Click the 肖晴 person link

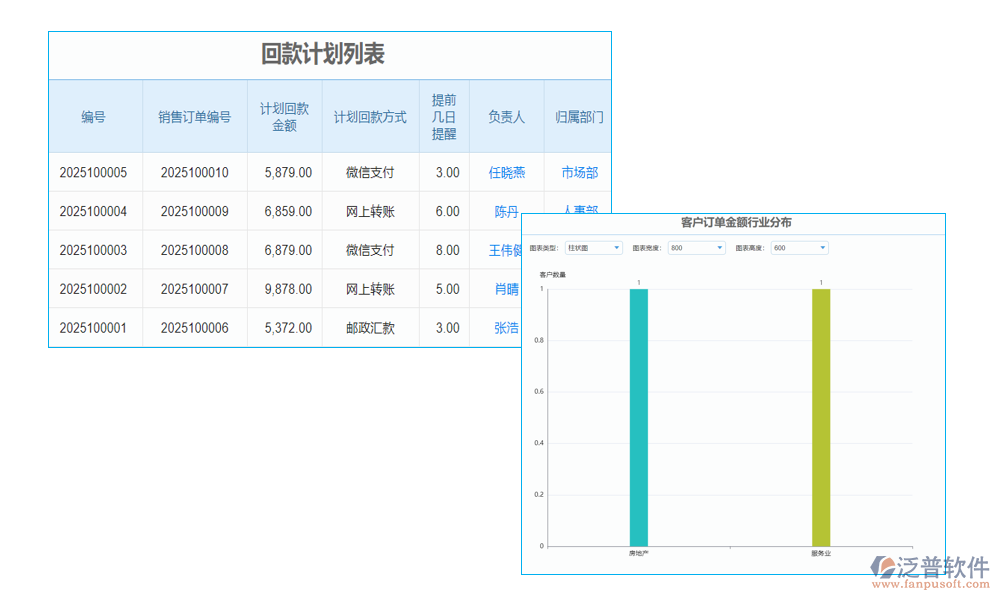point(505,289)
